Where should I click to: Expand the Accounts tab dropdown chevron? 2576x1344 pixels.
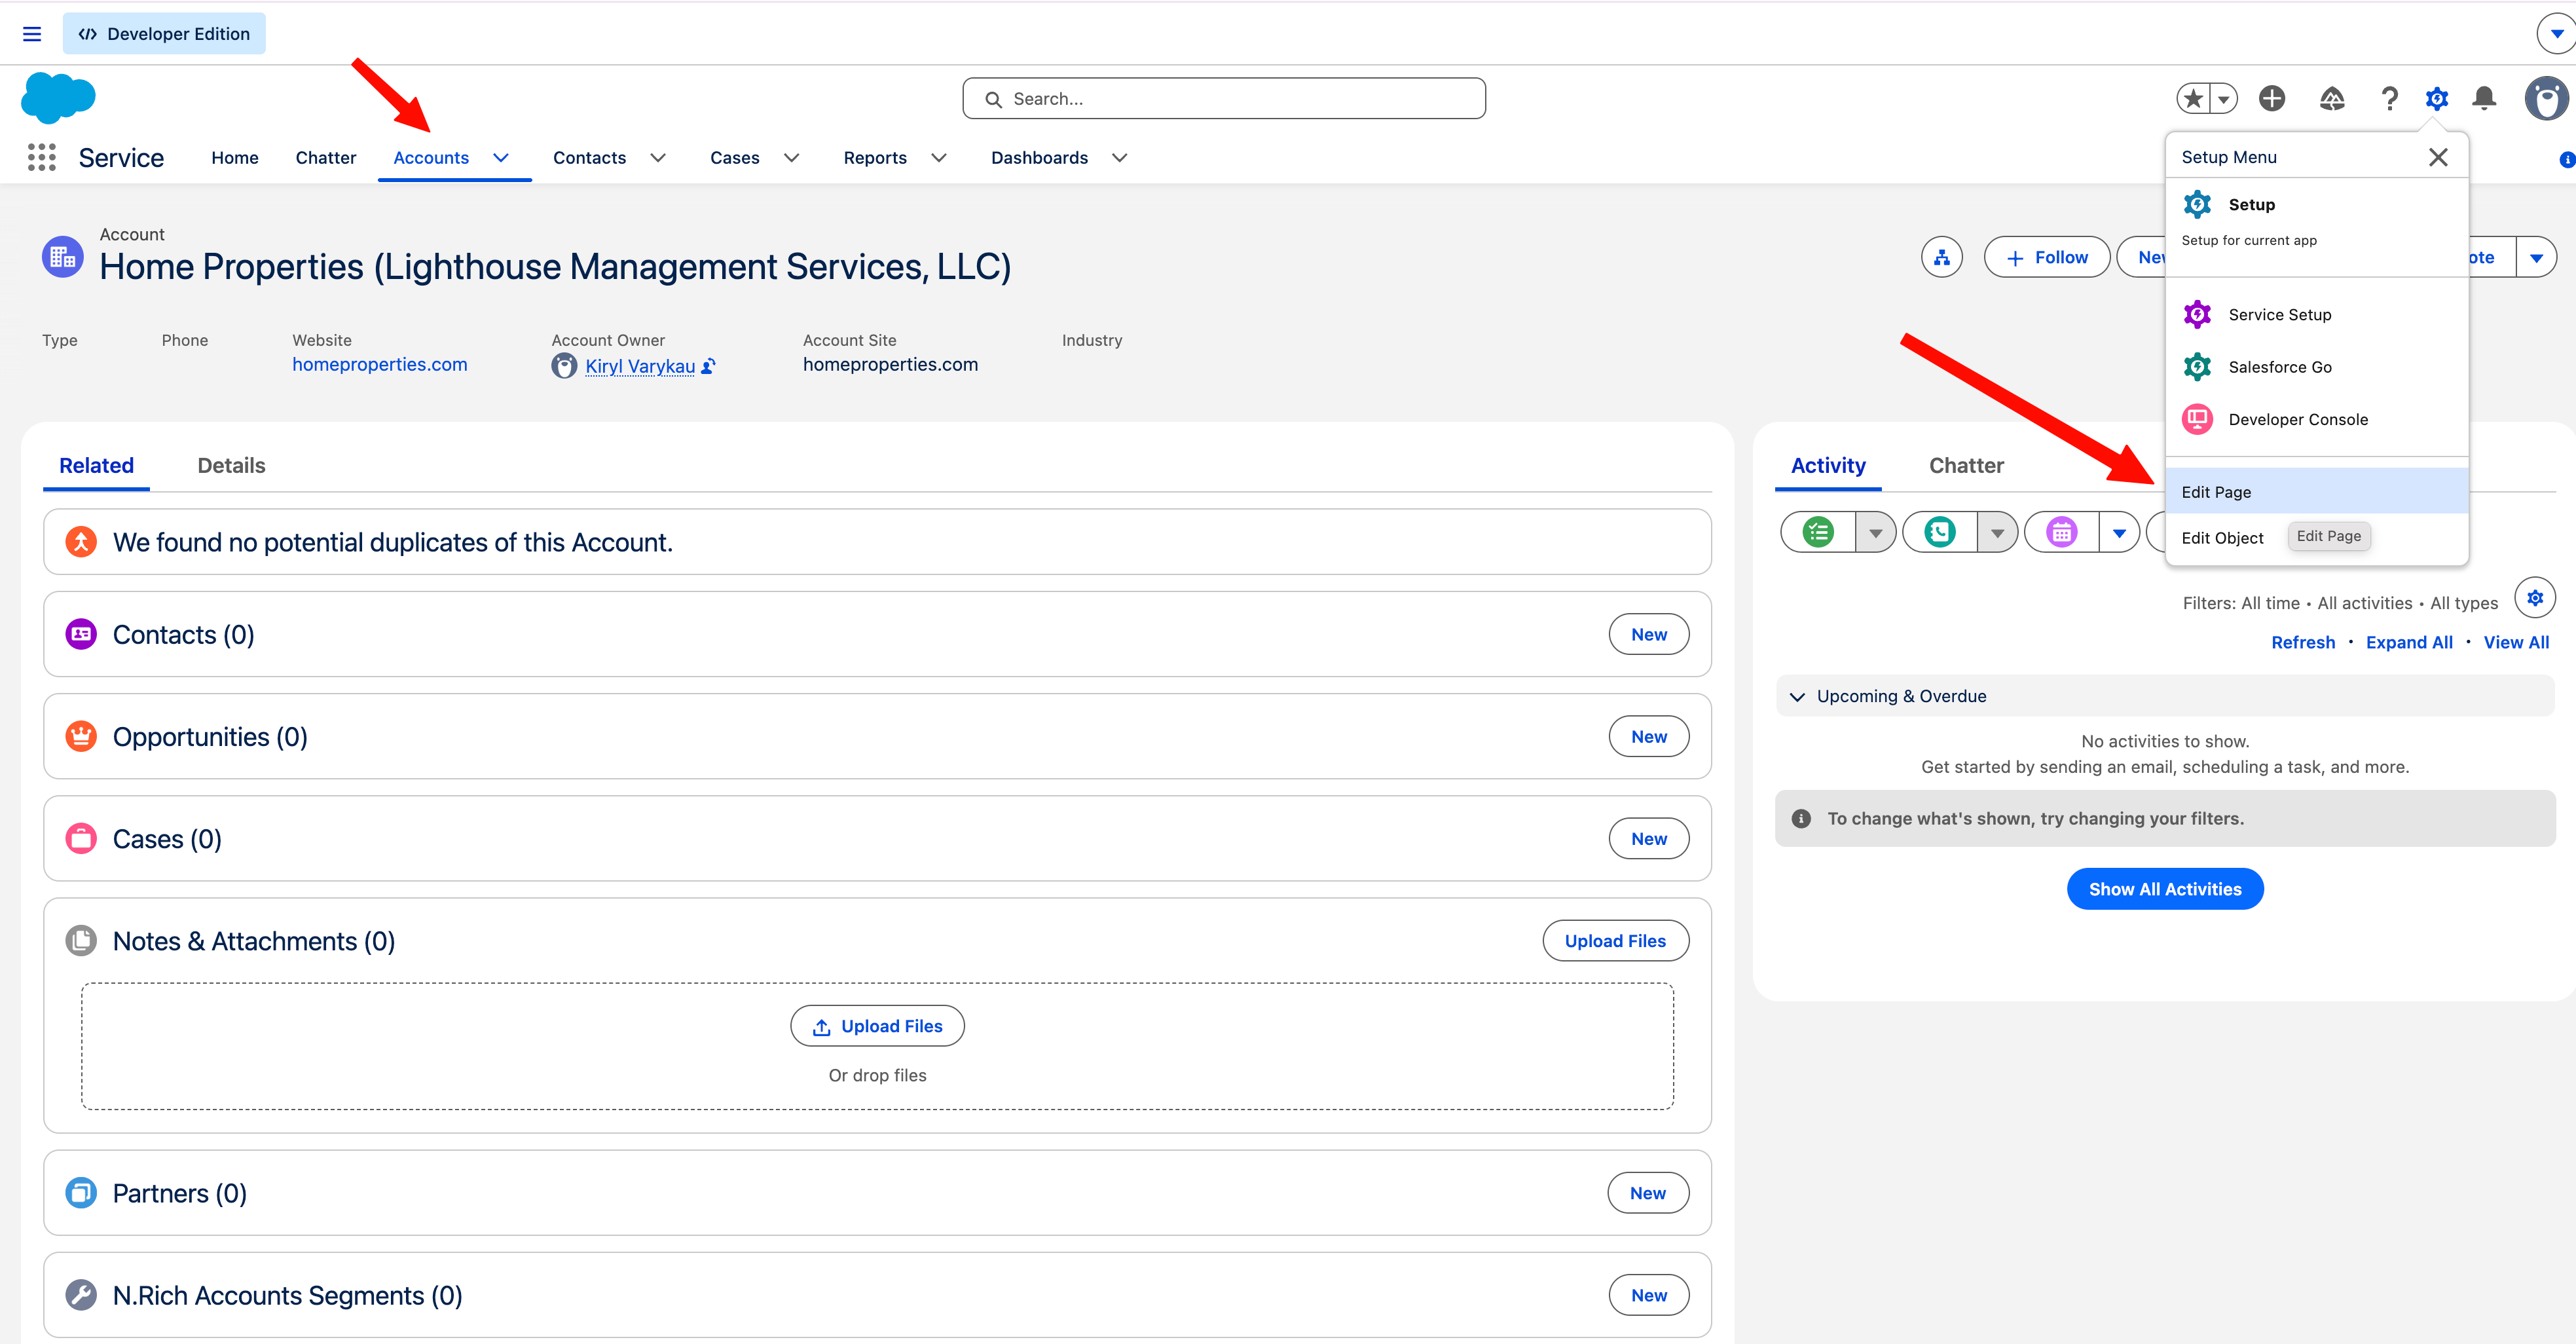click(x=501, y=157)
